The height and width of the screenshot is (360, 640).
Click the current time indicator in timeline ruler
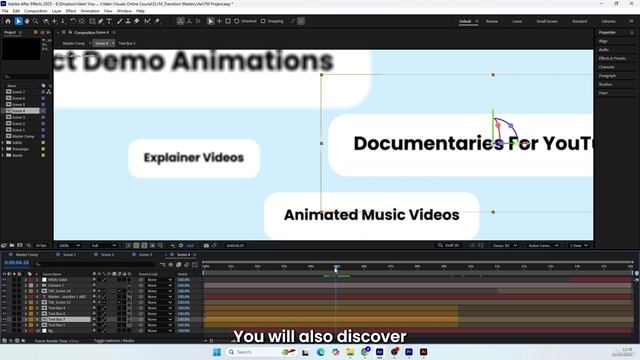click(x=336, y=267)
